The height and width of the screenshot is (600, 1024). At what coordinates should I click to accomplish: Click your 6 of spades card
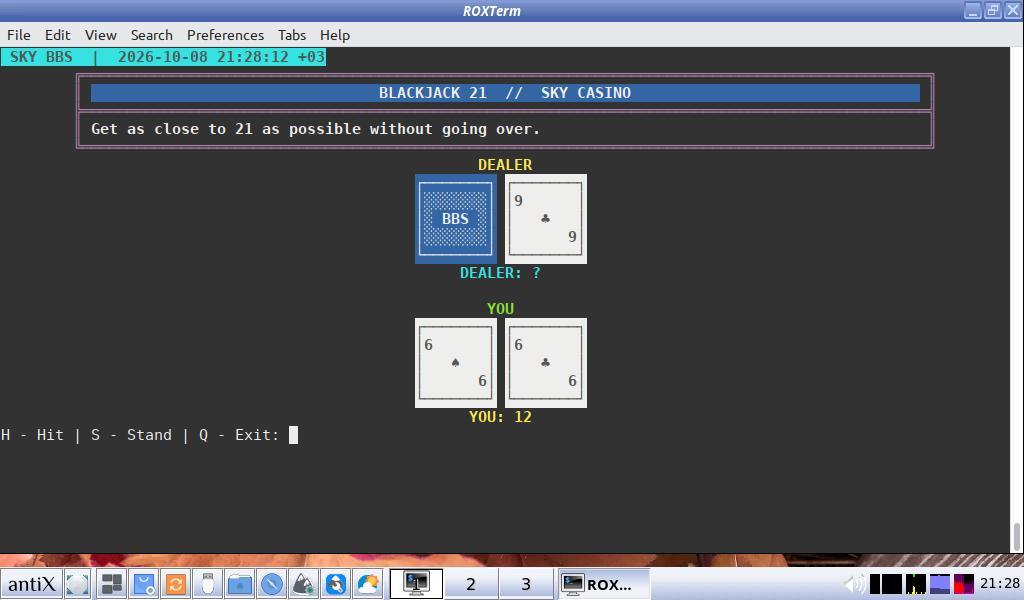click(x=456, y=363)
